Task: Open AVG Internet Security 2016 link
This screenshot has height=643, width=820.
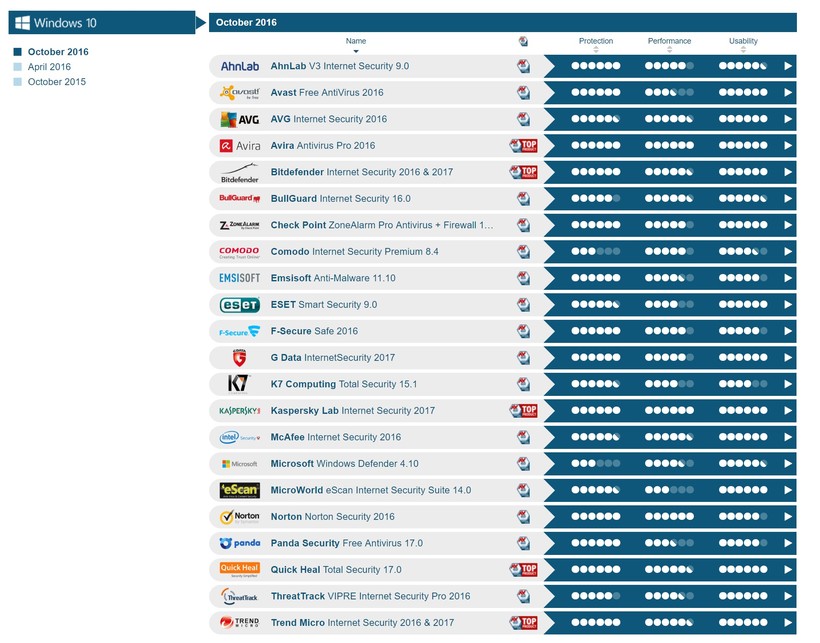Action: [x=329, y=119]
